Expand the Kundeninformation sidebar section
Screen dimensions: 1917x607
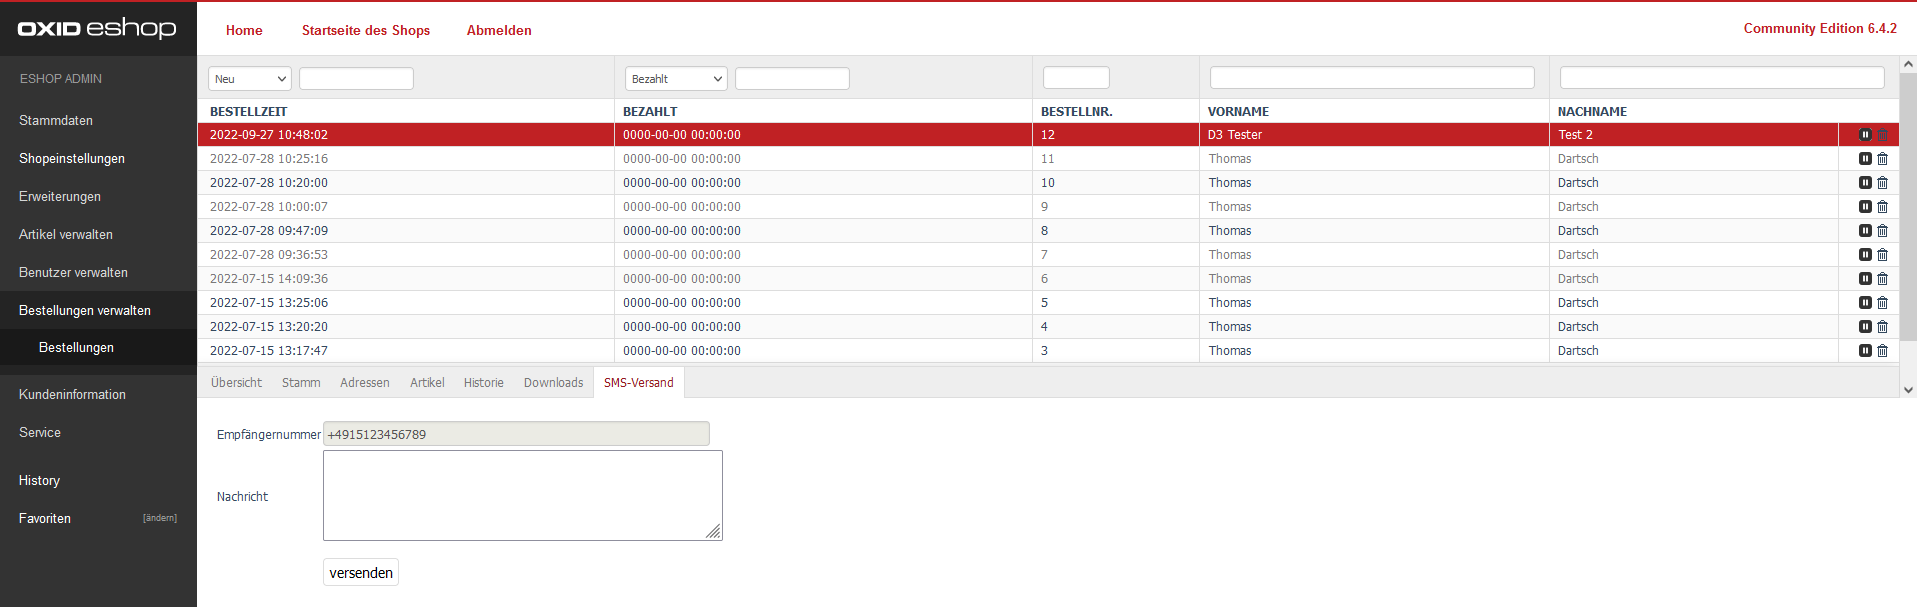click(72, 395)
